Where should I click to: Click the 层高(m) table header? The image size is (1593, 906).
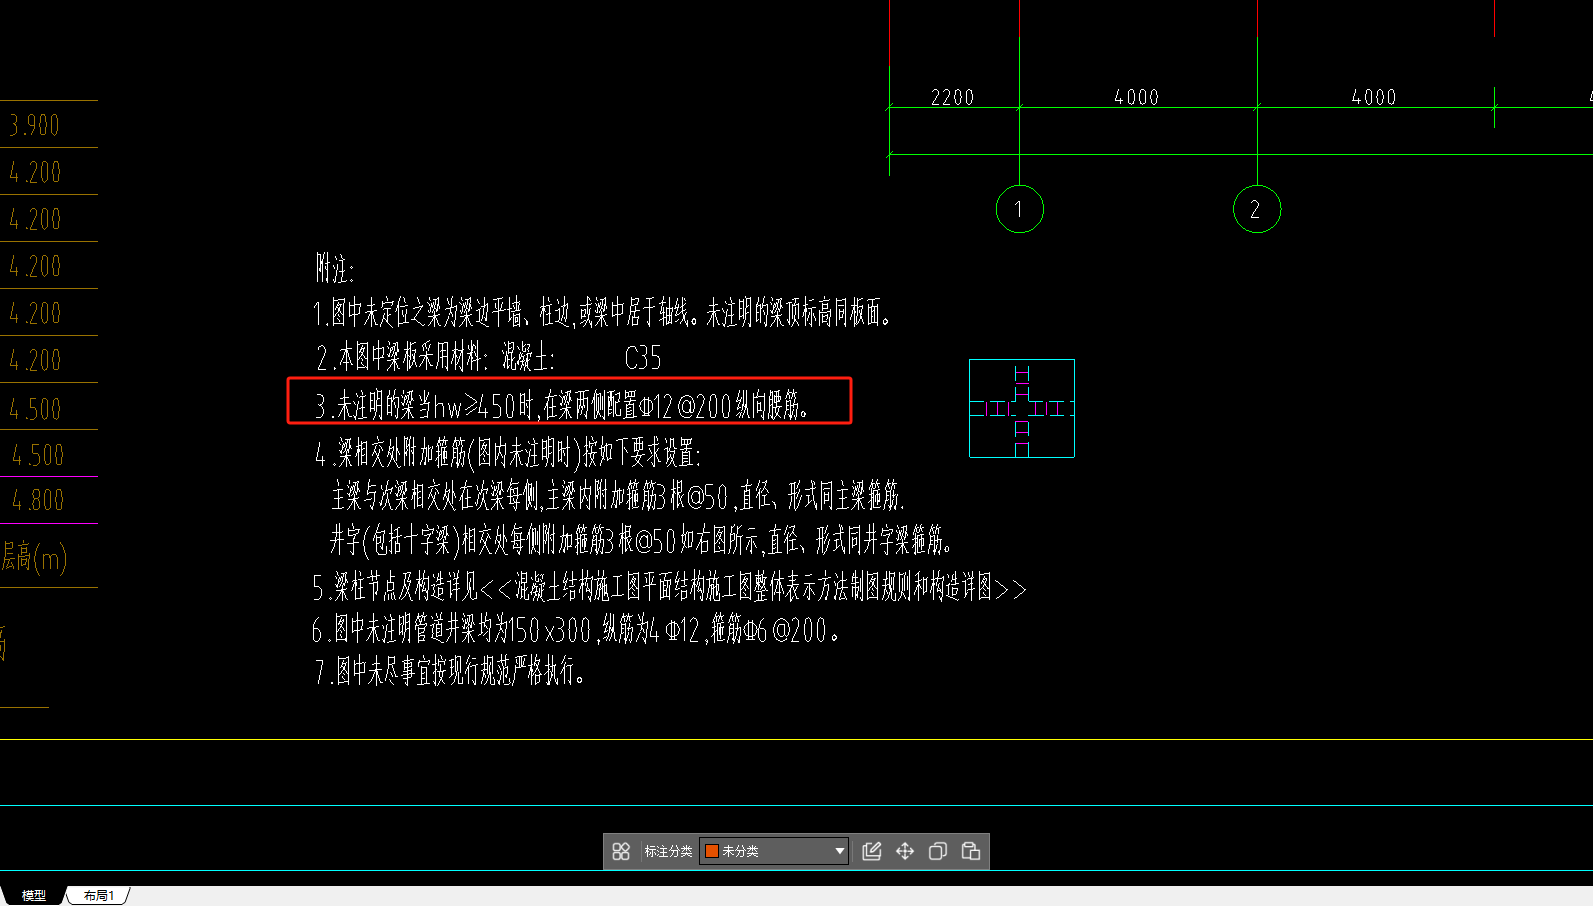point(34,557)
